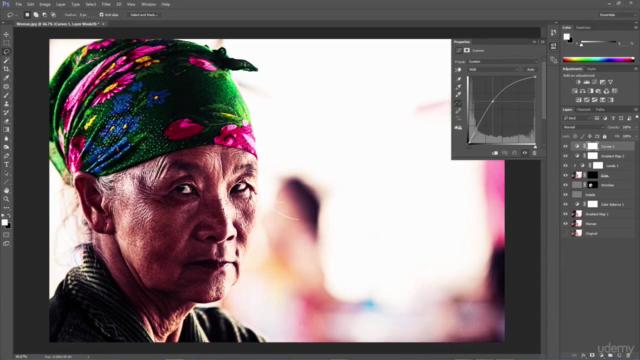
Task: Delete the adjustment with the Properties trash icon
Action: 534,153
